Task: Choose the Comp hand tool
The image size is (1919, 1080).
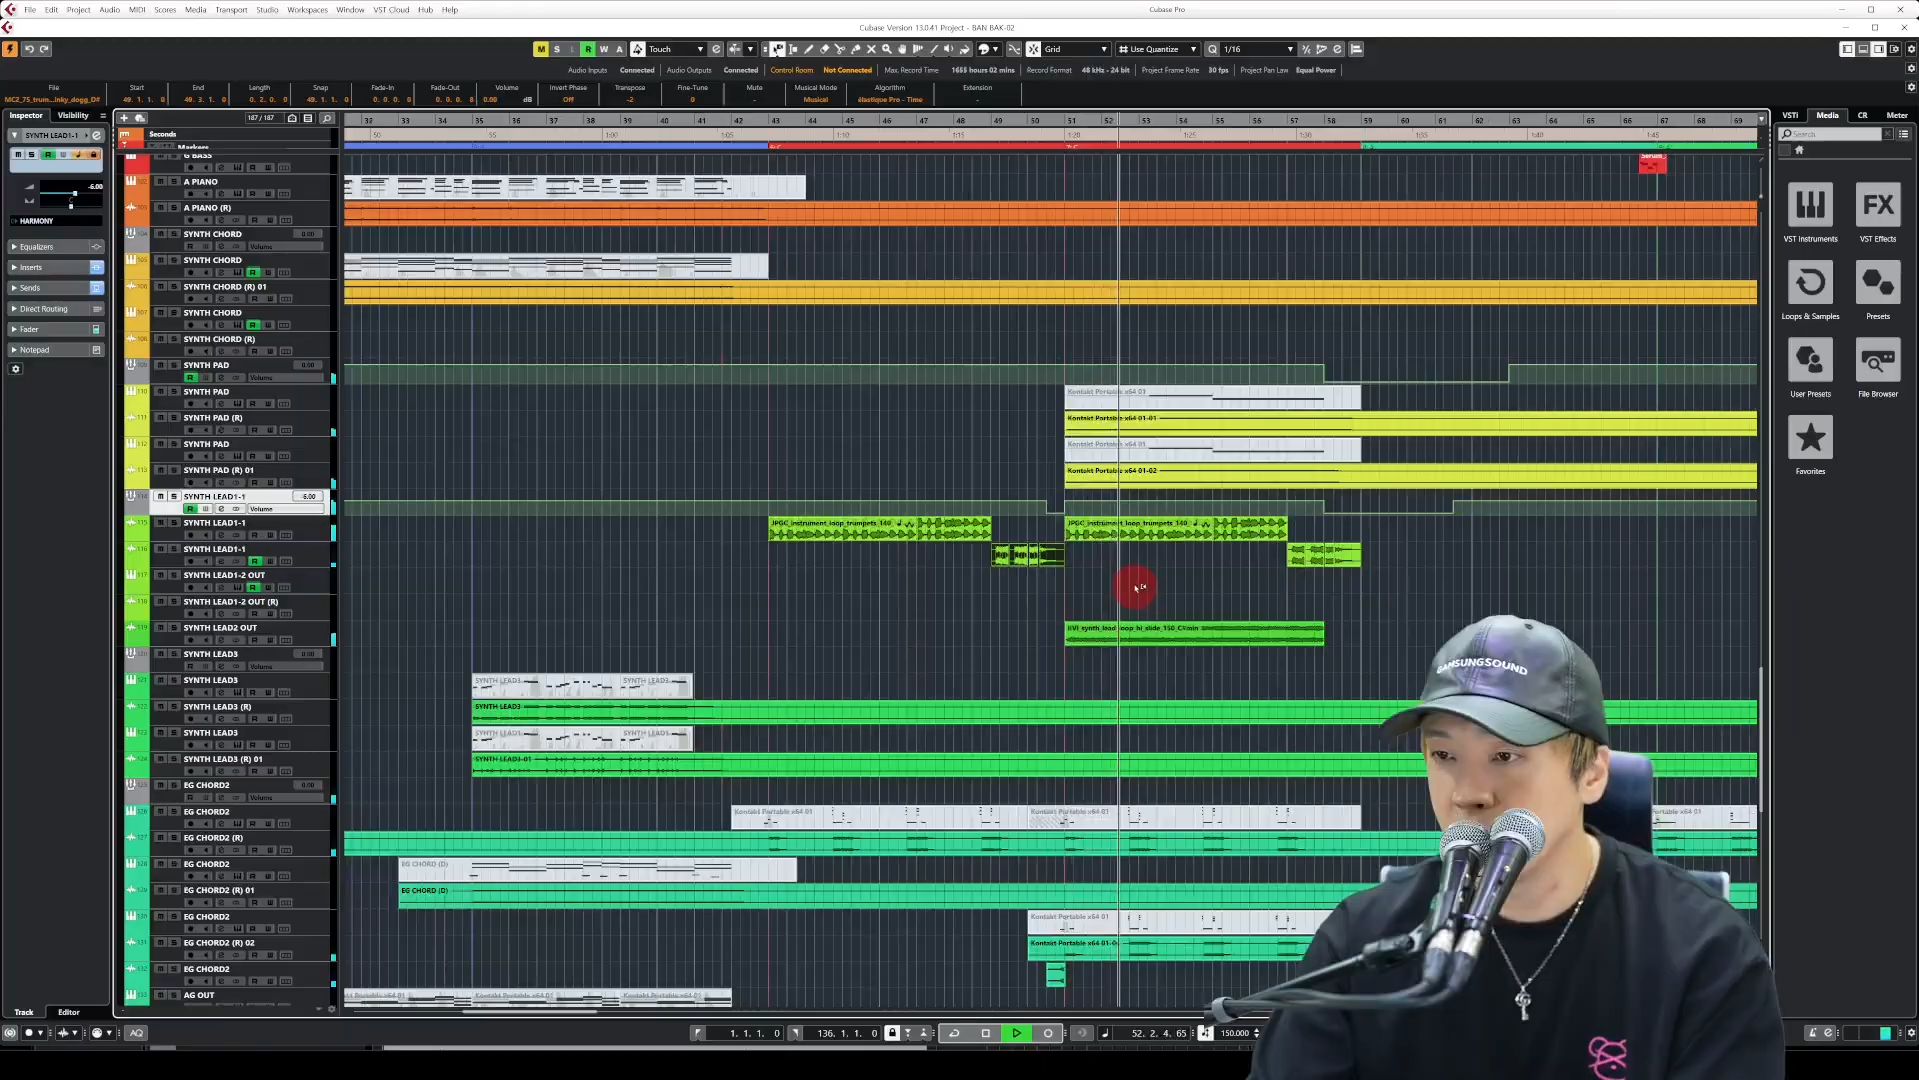Action: 902,49
